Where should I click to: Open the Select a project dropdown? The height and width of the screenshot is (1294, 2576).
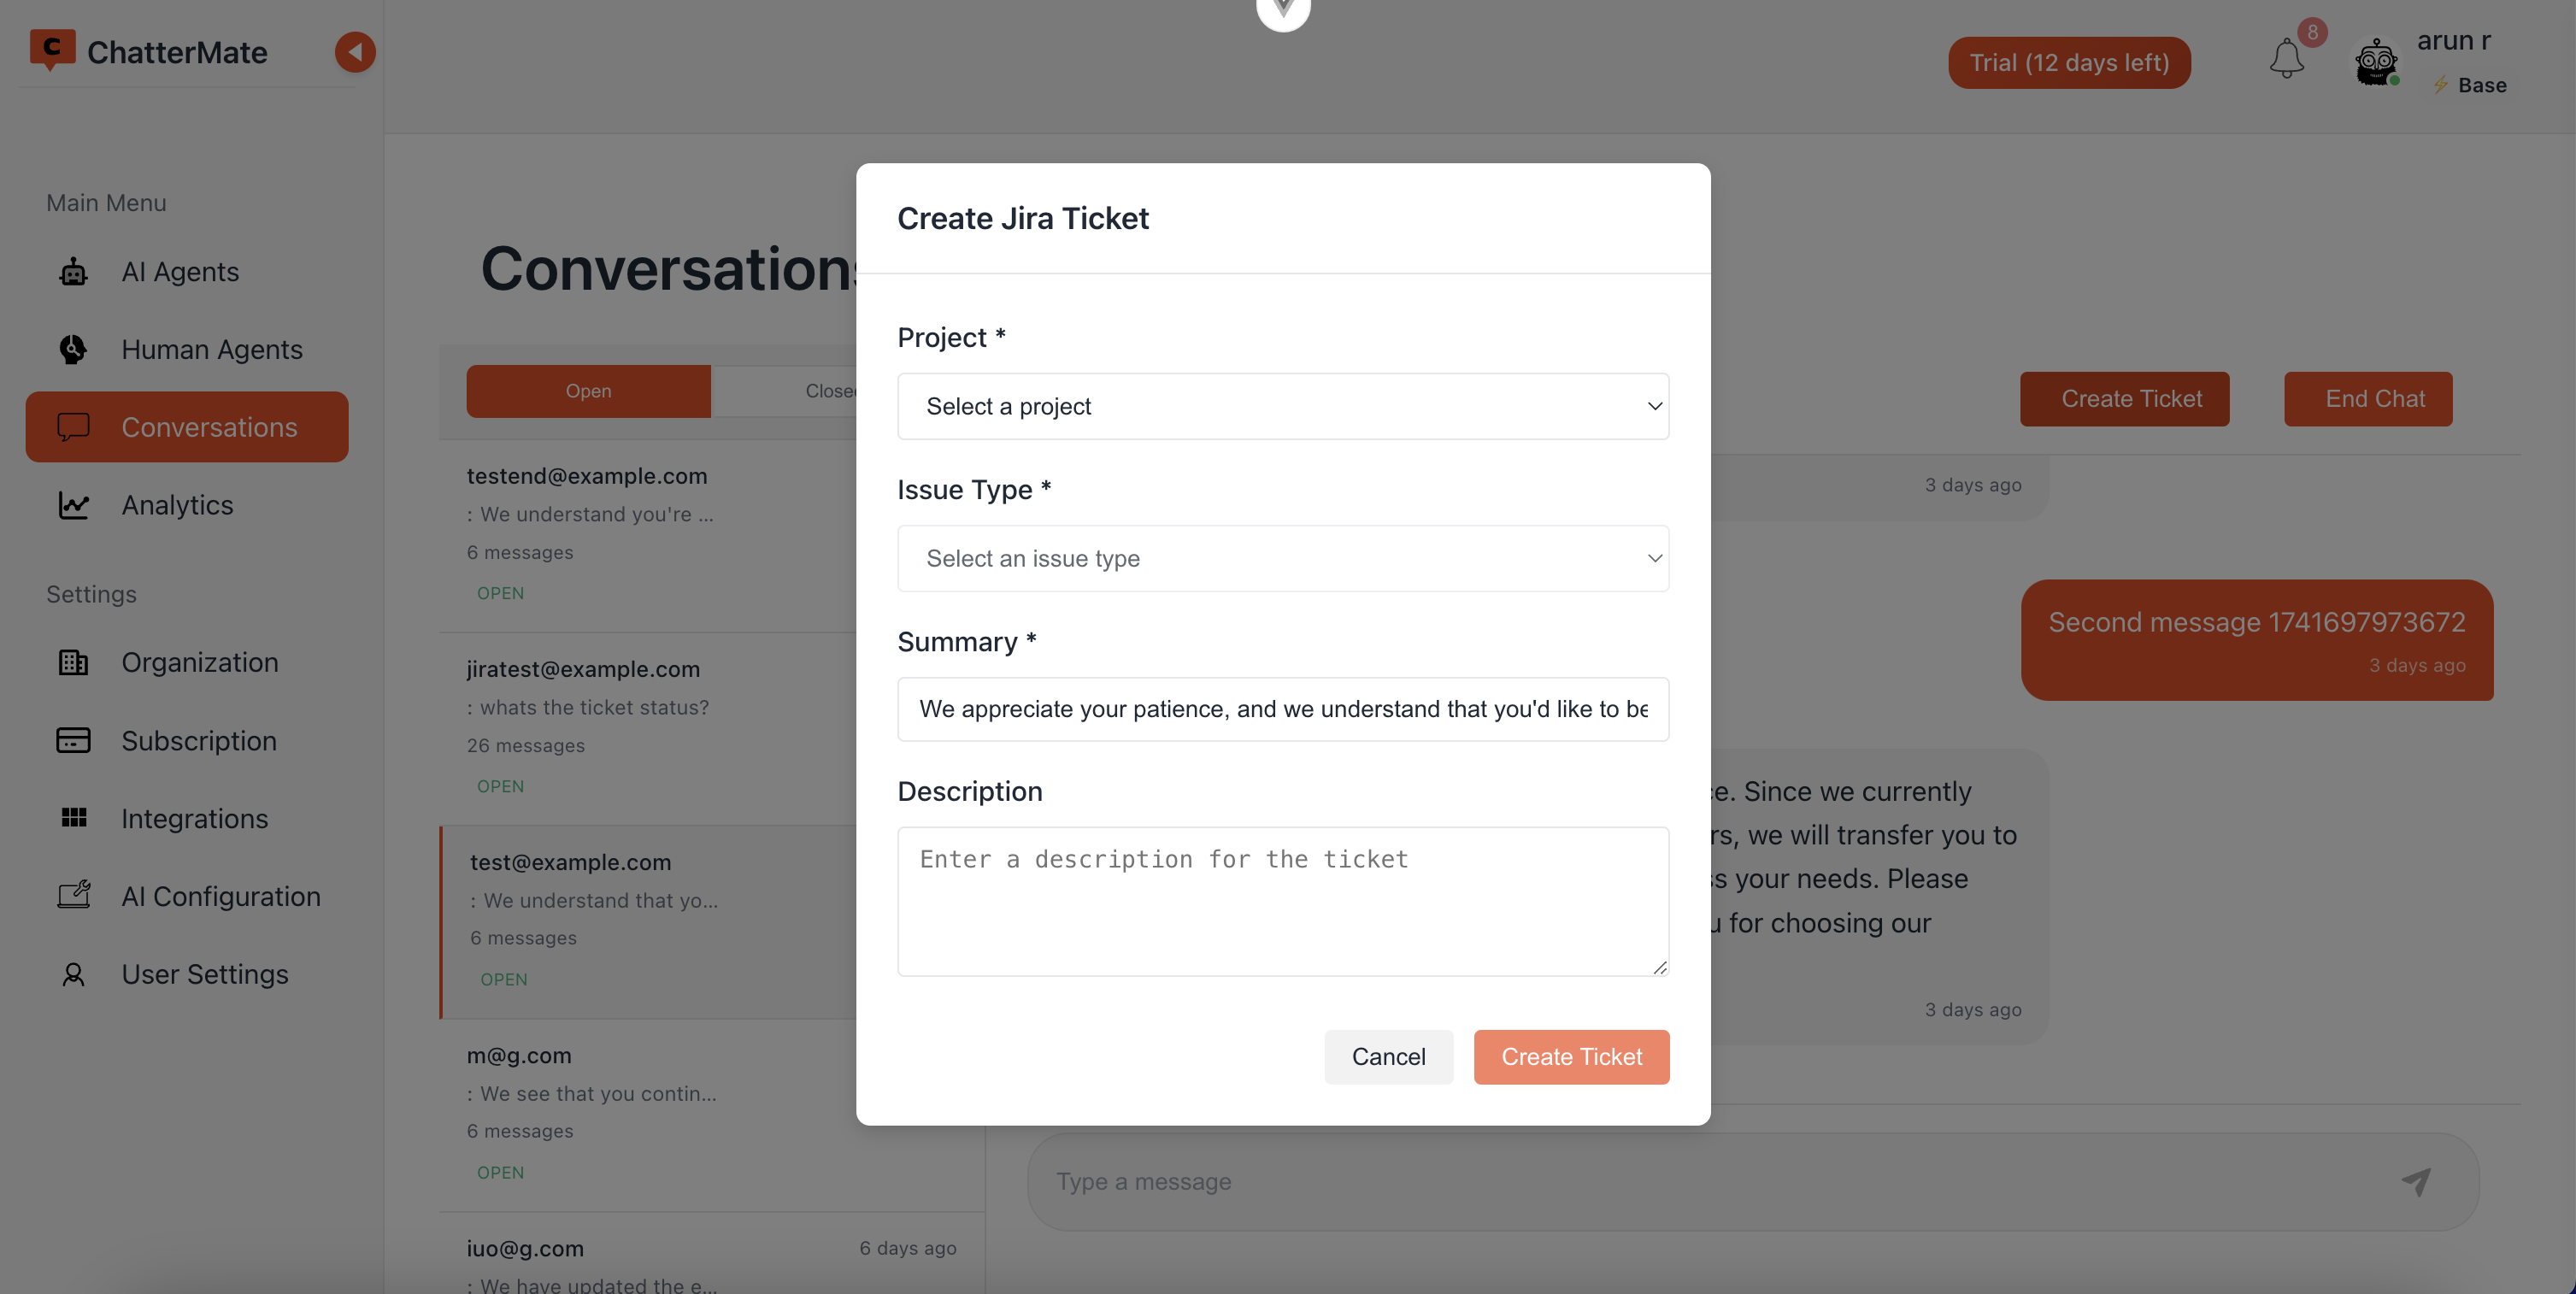tap(1283, 406)
